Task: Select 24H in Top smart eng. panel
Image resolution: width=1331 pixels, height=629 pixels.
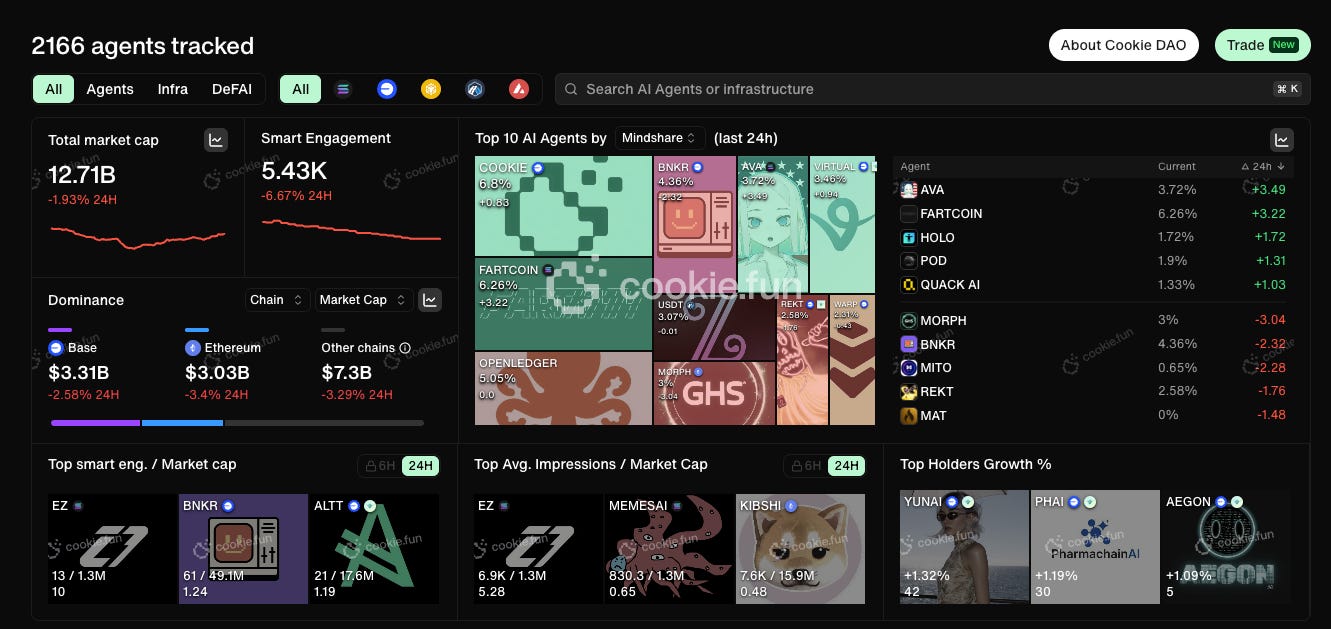Action: click(421, 466)
